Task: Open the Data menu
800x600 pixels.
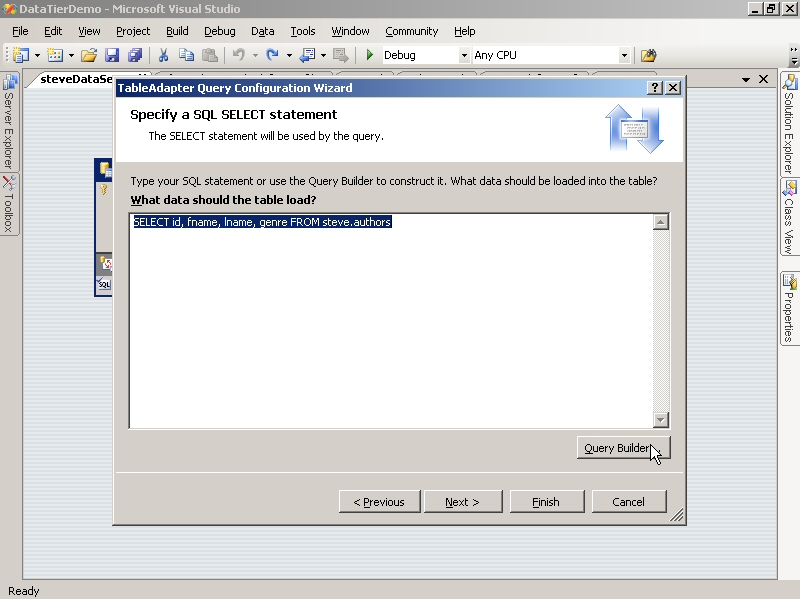Action: click(263, 31)
